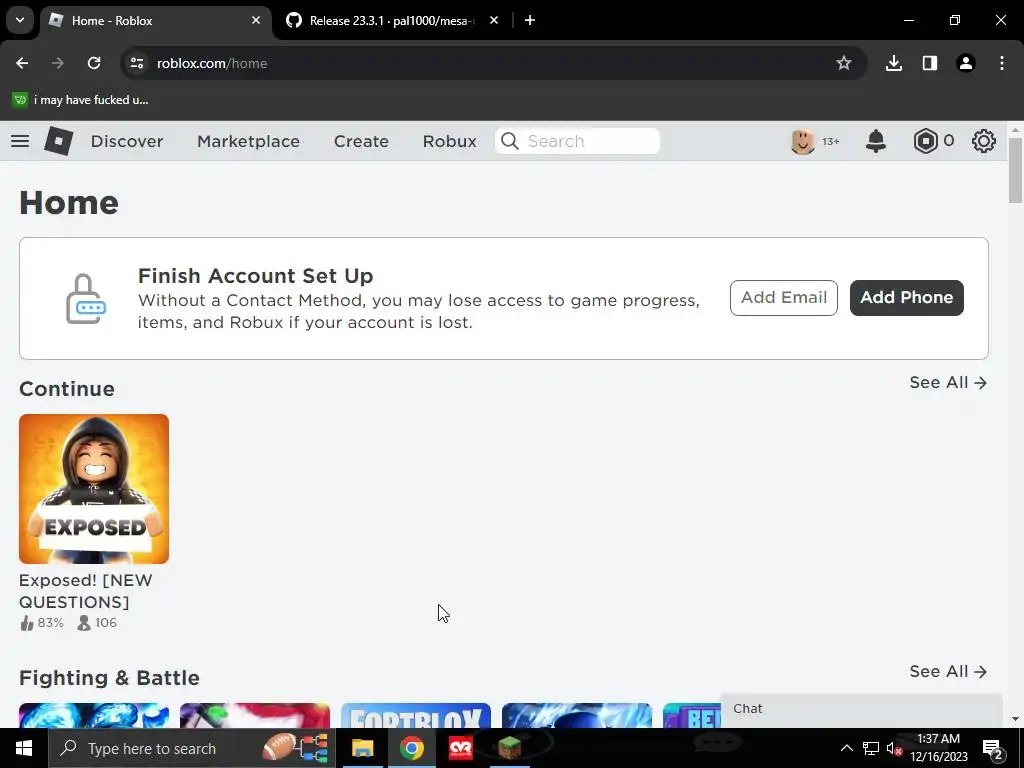Switch to the Release 23.3.1 GitHub tab
1024x768 pixels.
pos(392,20)
